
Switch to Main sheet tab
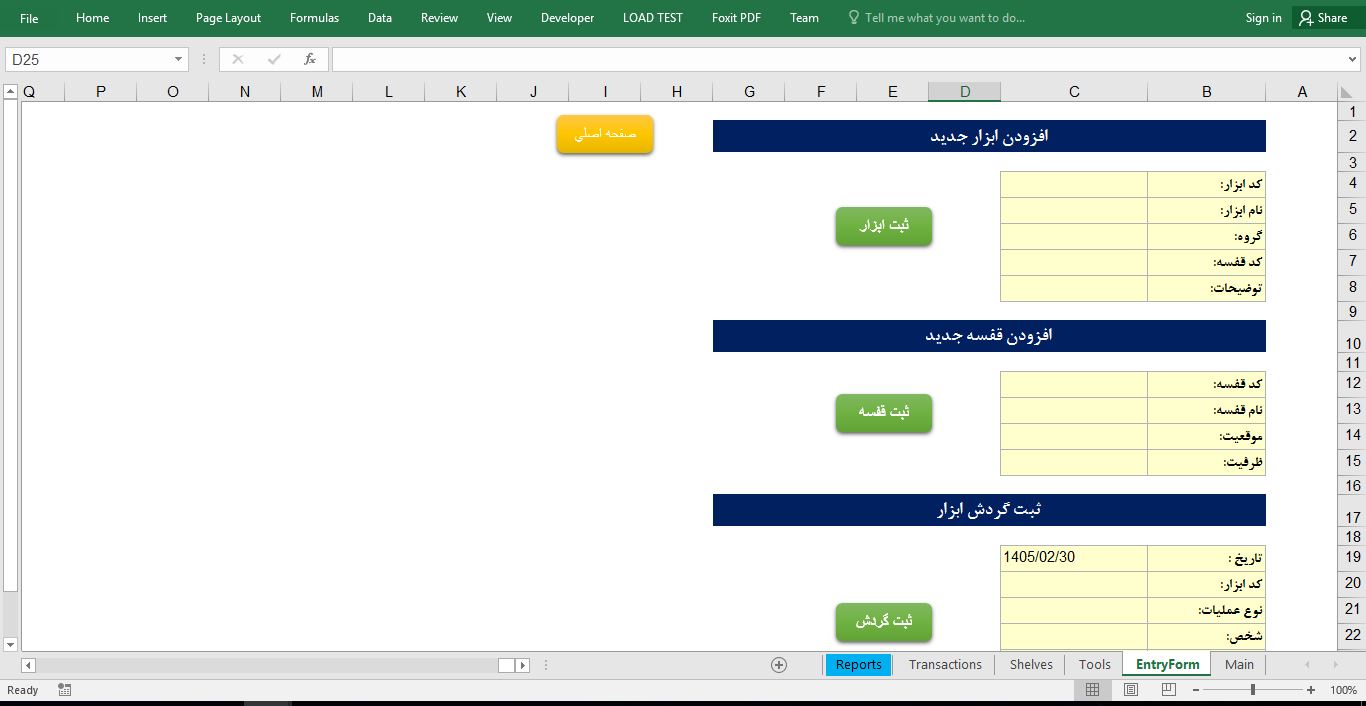click(1239, 665)
